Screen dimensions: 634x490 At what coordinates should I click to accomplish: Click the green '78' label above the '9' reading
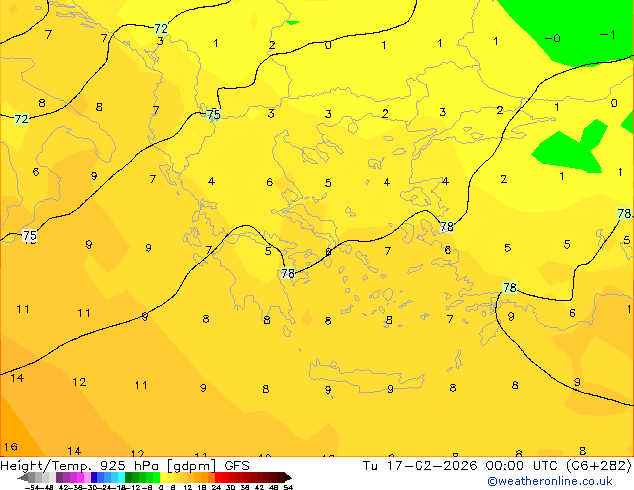(509, 287)
